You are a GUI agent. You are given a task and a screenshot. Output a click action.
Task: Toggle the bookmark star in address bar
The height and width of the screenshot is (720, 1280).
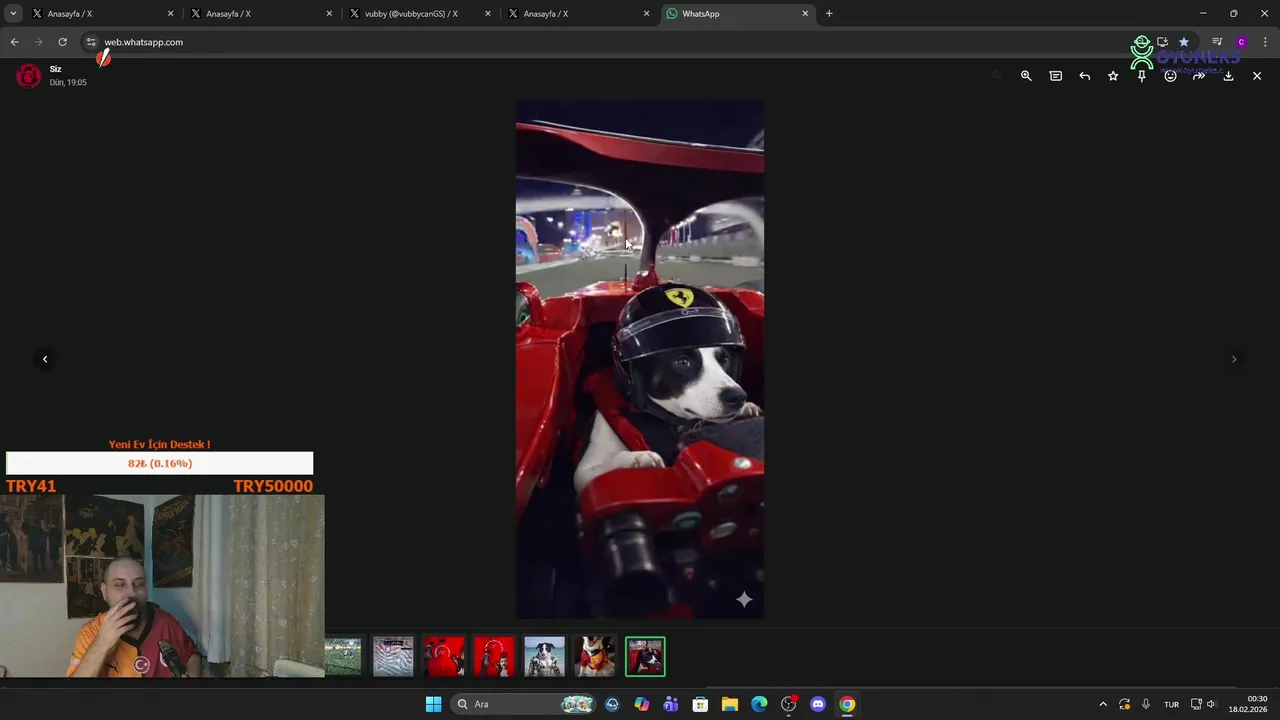click(1184, 42)
